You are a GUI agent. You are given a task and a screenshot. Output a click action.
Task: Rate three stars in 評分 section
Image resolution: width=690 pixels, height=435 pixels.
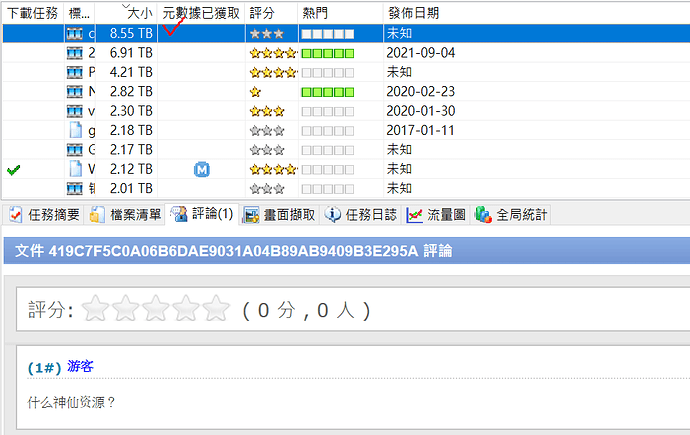(155, 310)
